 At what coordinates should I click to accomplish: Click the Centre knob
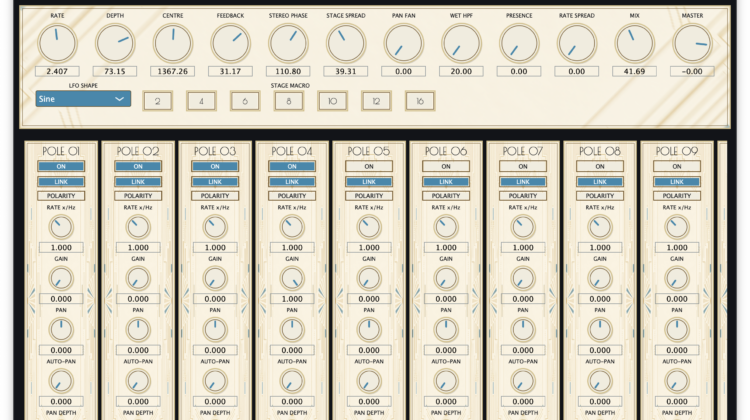point(173,43)
